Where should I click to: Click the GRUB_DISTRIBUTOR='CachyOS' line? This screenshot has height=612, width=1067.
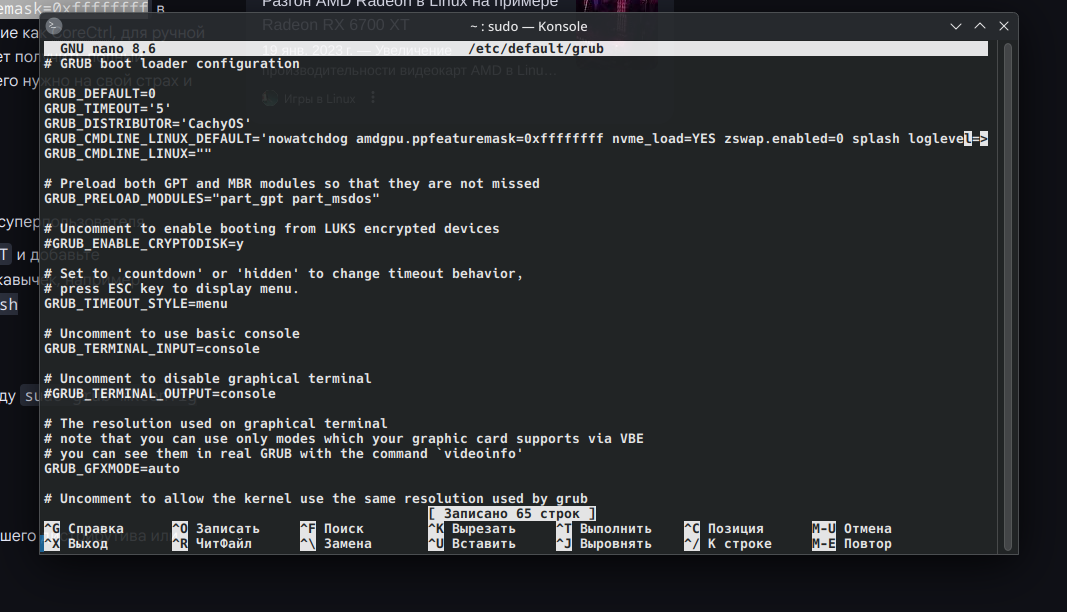[x=148, y=123]
